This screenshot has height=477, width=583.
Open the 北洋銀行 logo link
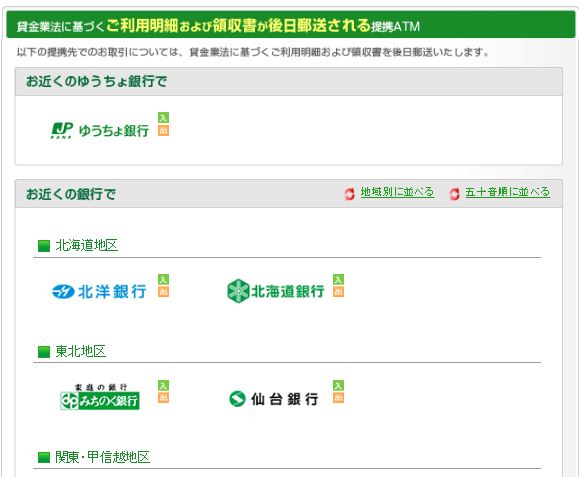point(99,291)
